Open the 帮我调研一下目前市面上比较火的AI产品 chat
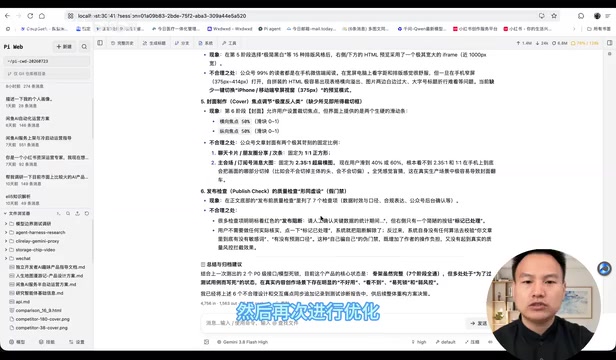 pos(47,180)
